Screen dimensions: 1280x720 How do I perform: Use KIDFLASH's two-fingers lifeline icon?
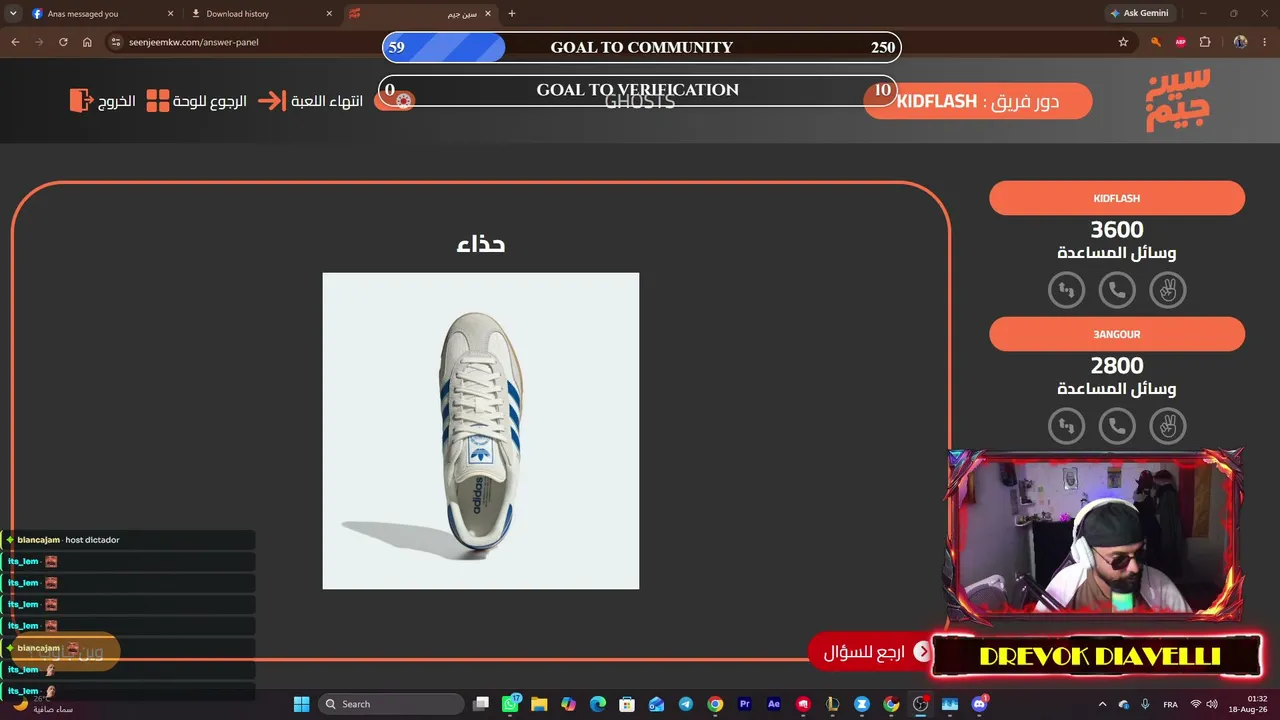(1167, 290)
